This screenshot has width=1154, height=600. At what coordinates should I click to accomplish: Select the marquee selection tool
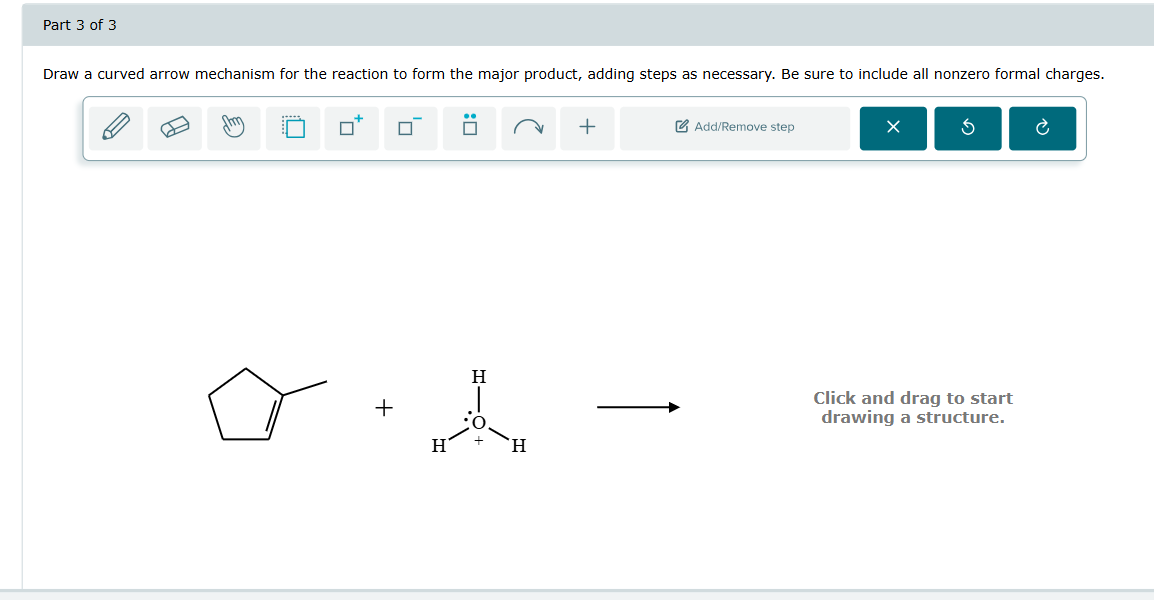(292, 127)
